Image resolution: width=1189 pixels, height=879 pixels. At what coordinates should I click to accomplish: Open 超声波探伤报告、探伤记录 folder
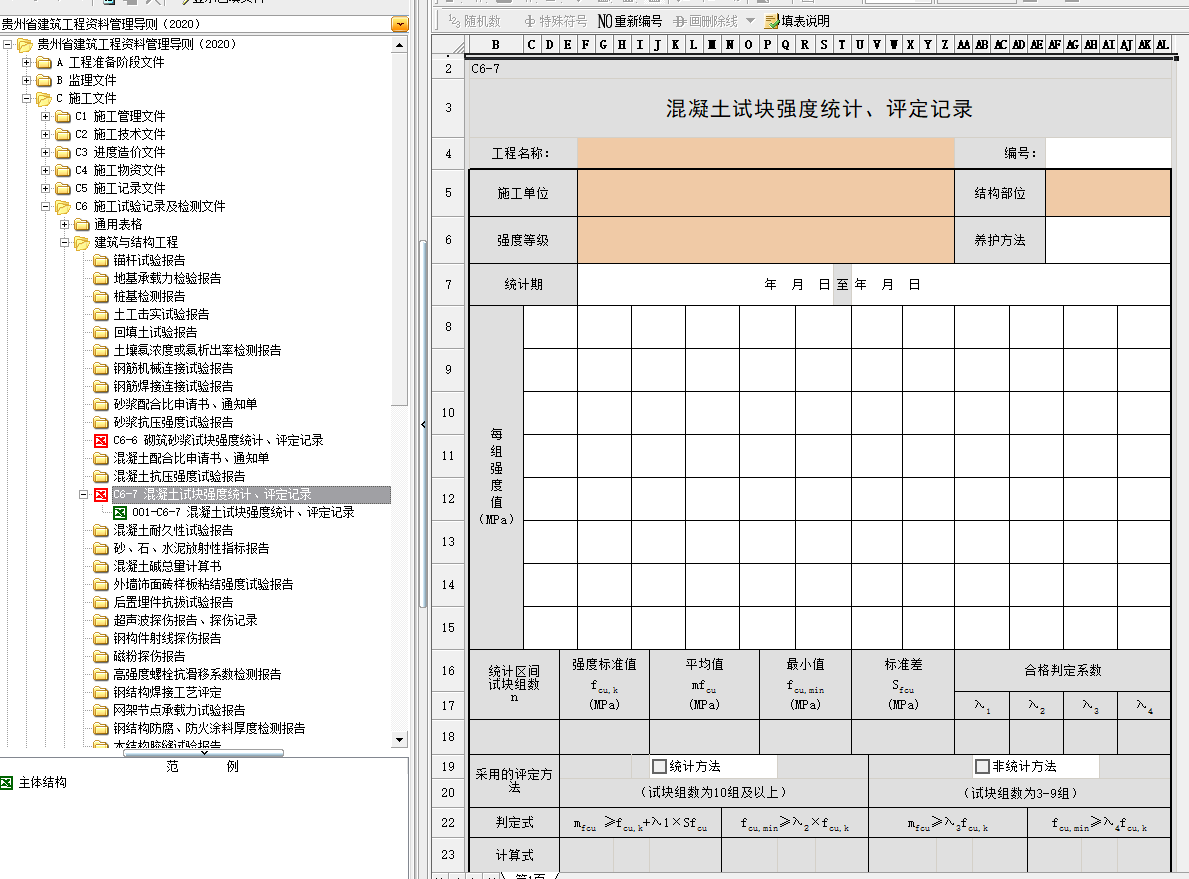pyautogui.click(x=185, y=620)
